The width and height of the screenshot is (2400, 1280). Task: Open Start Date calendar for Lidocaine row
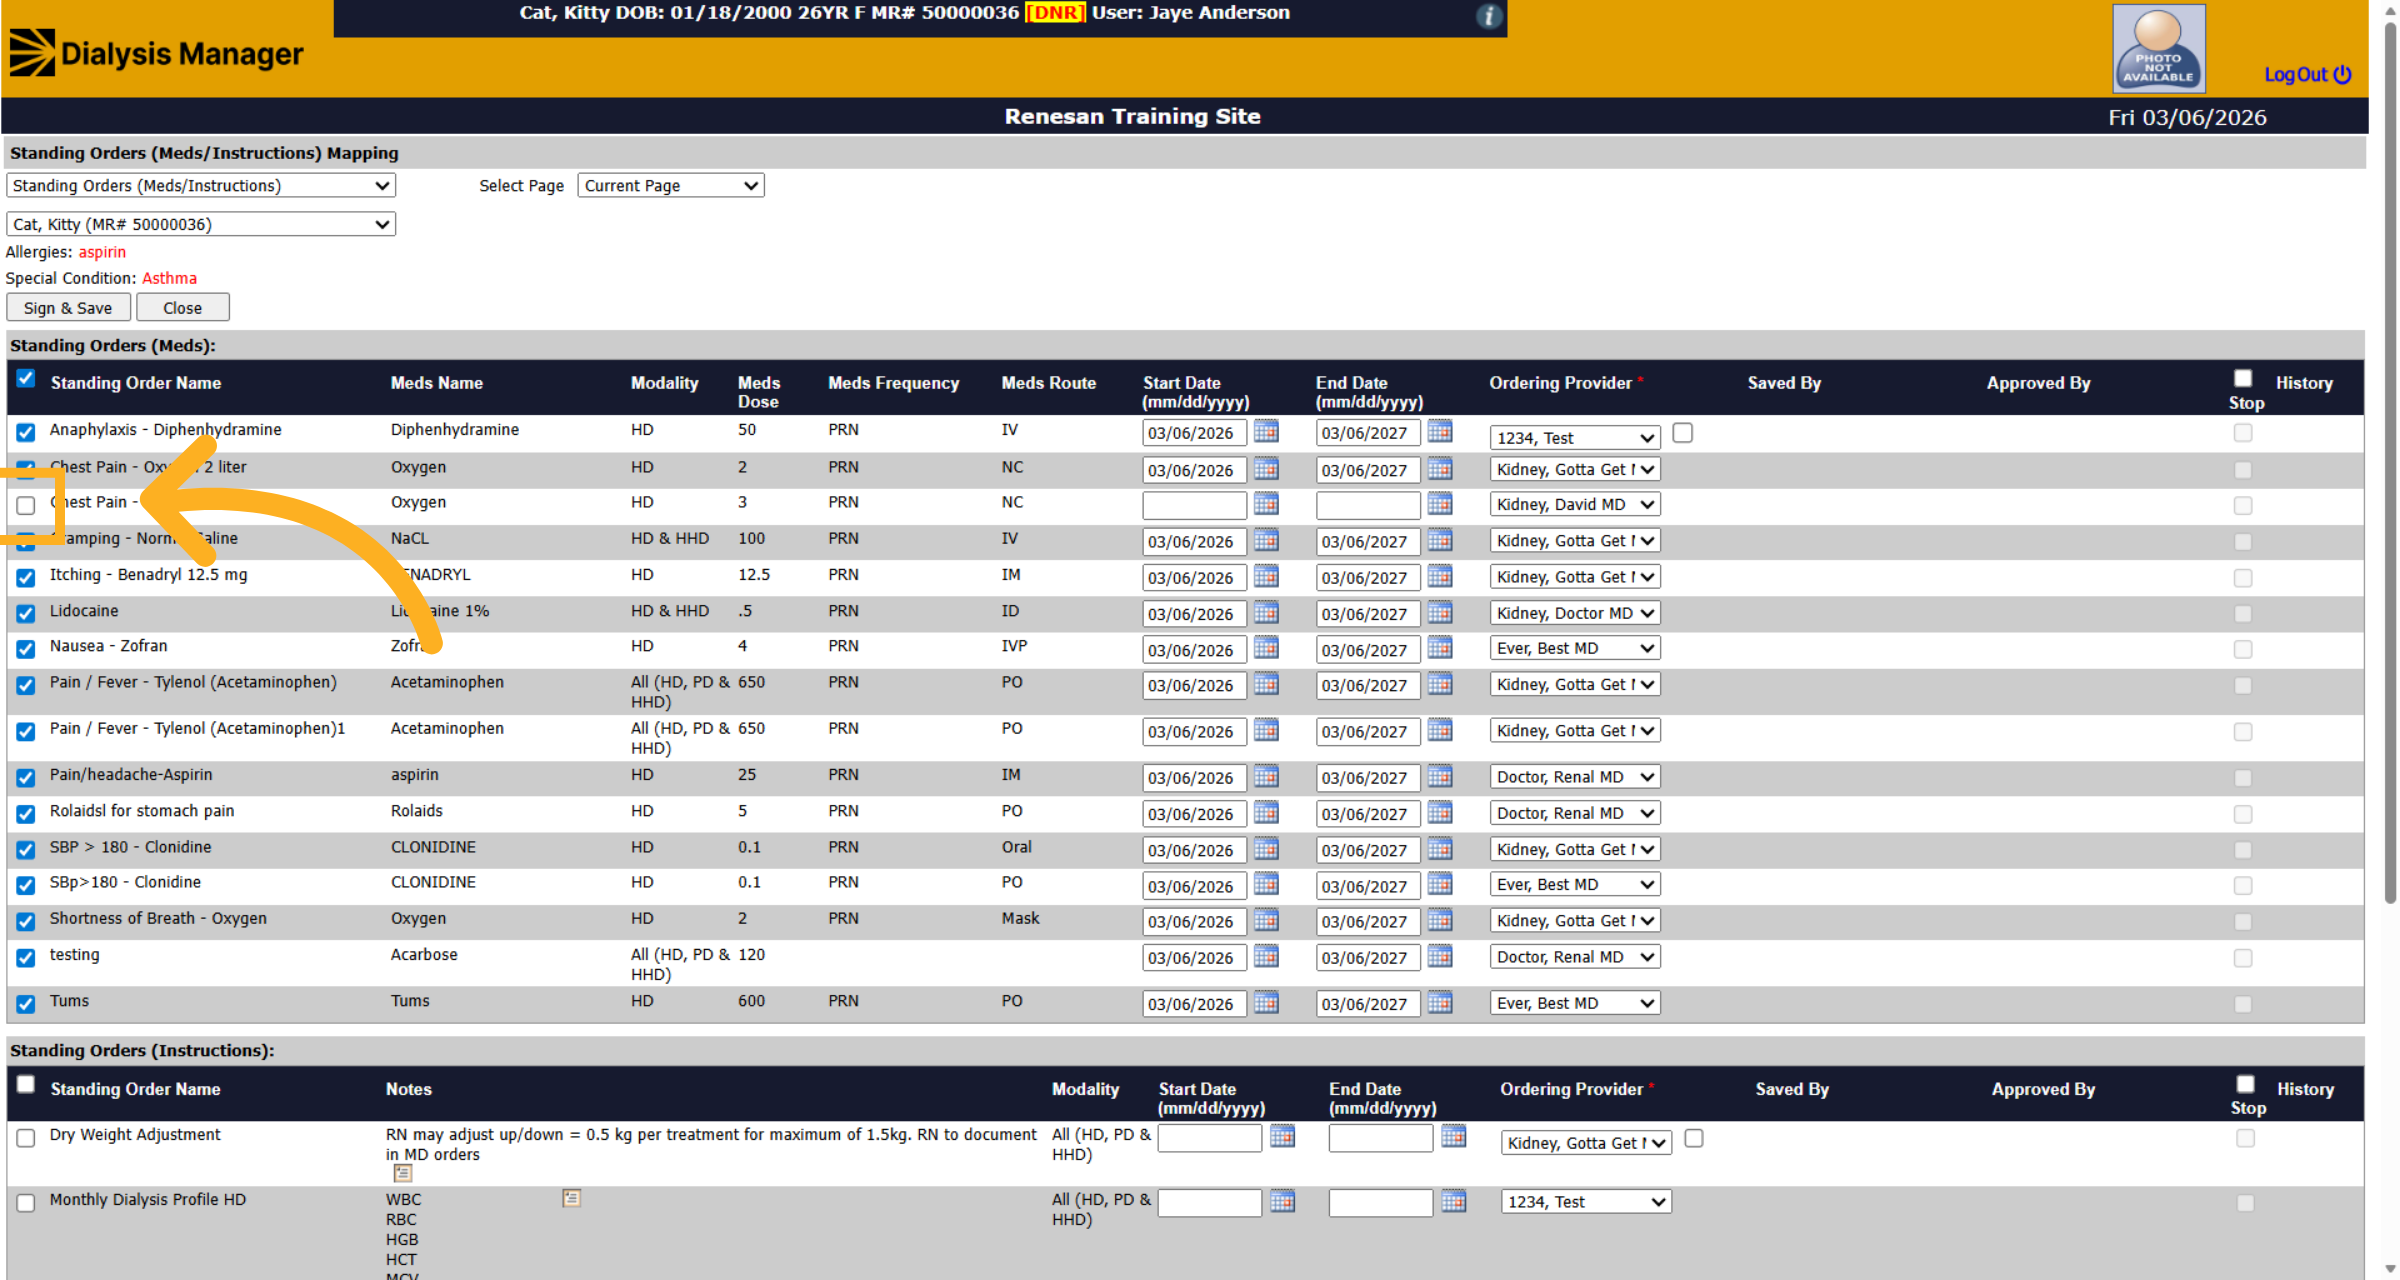[x=1266, y=613]
